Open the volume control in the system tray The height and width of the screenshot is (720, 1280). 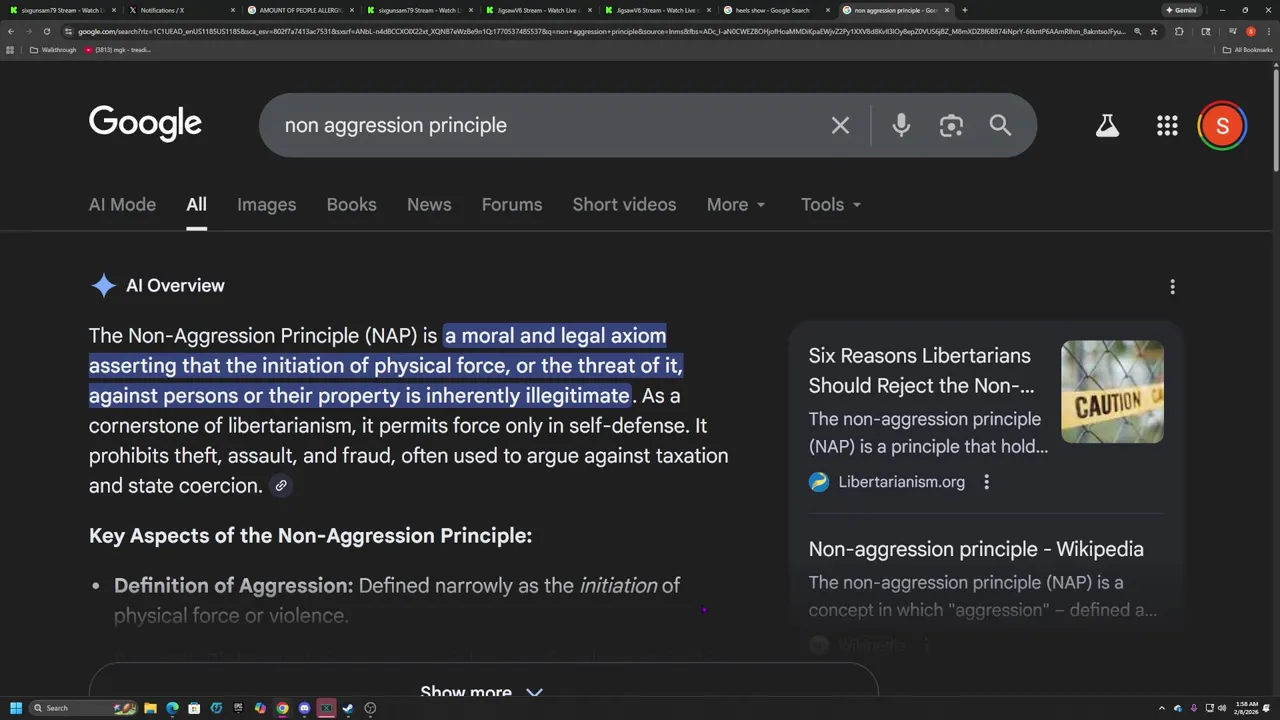pyautogui.click(x=1222, y=708)
